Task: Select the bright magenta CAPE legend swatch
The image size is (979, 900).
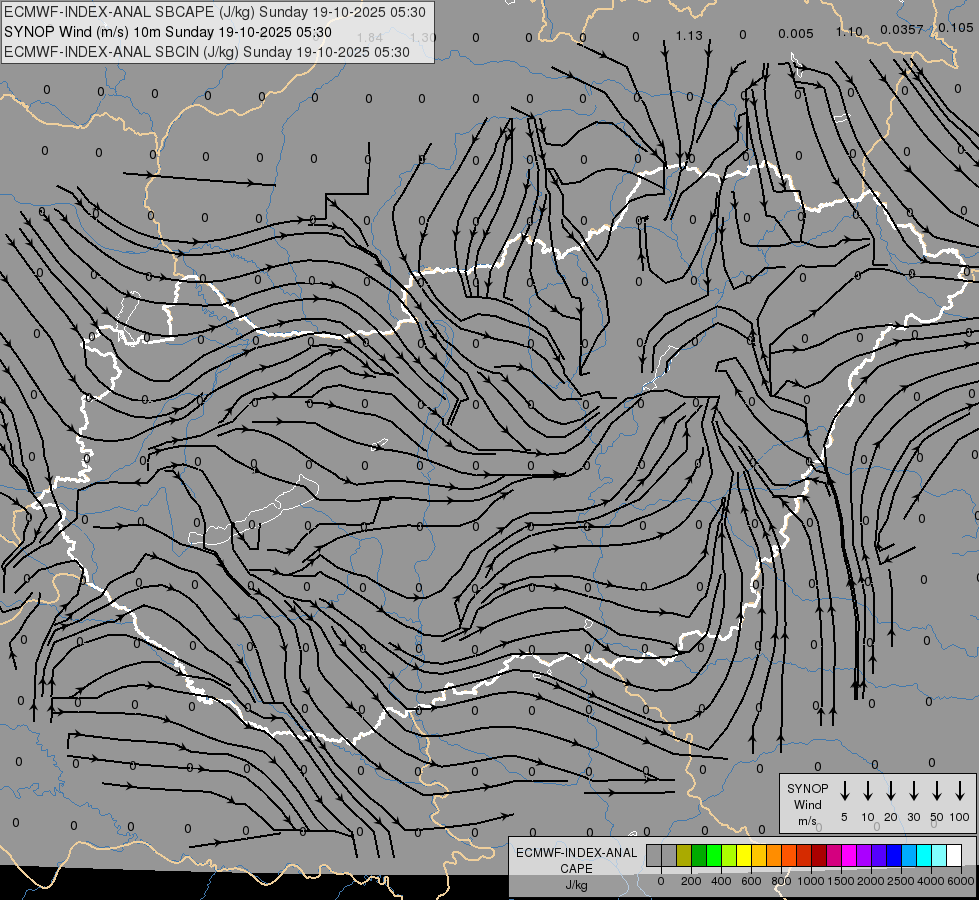Action: pyautogui.click(x=849, y=855)
